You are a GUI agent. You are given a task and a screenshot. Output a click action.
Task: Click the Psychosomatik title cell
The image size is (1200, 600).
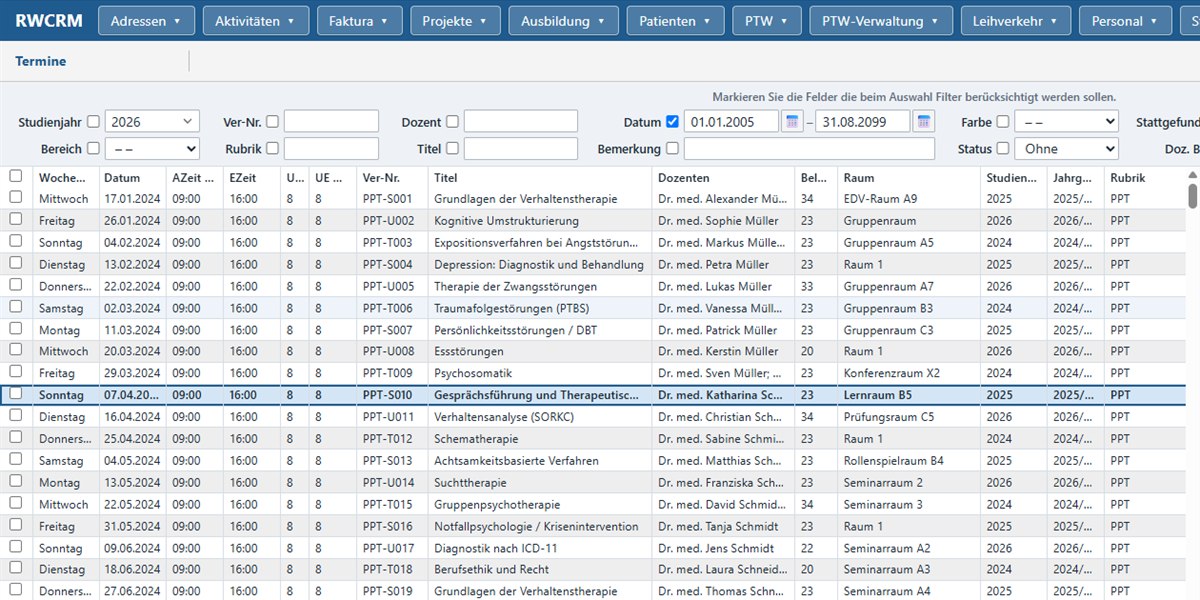click(x=540, y=373)
